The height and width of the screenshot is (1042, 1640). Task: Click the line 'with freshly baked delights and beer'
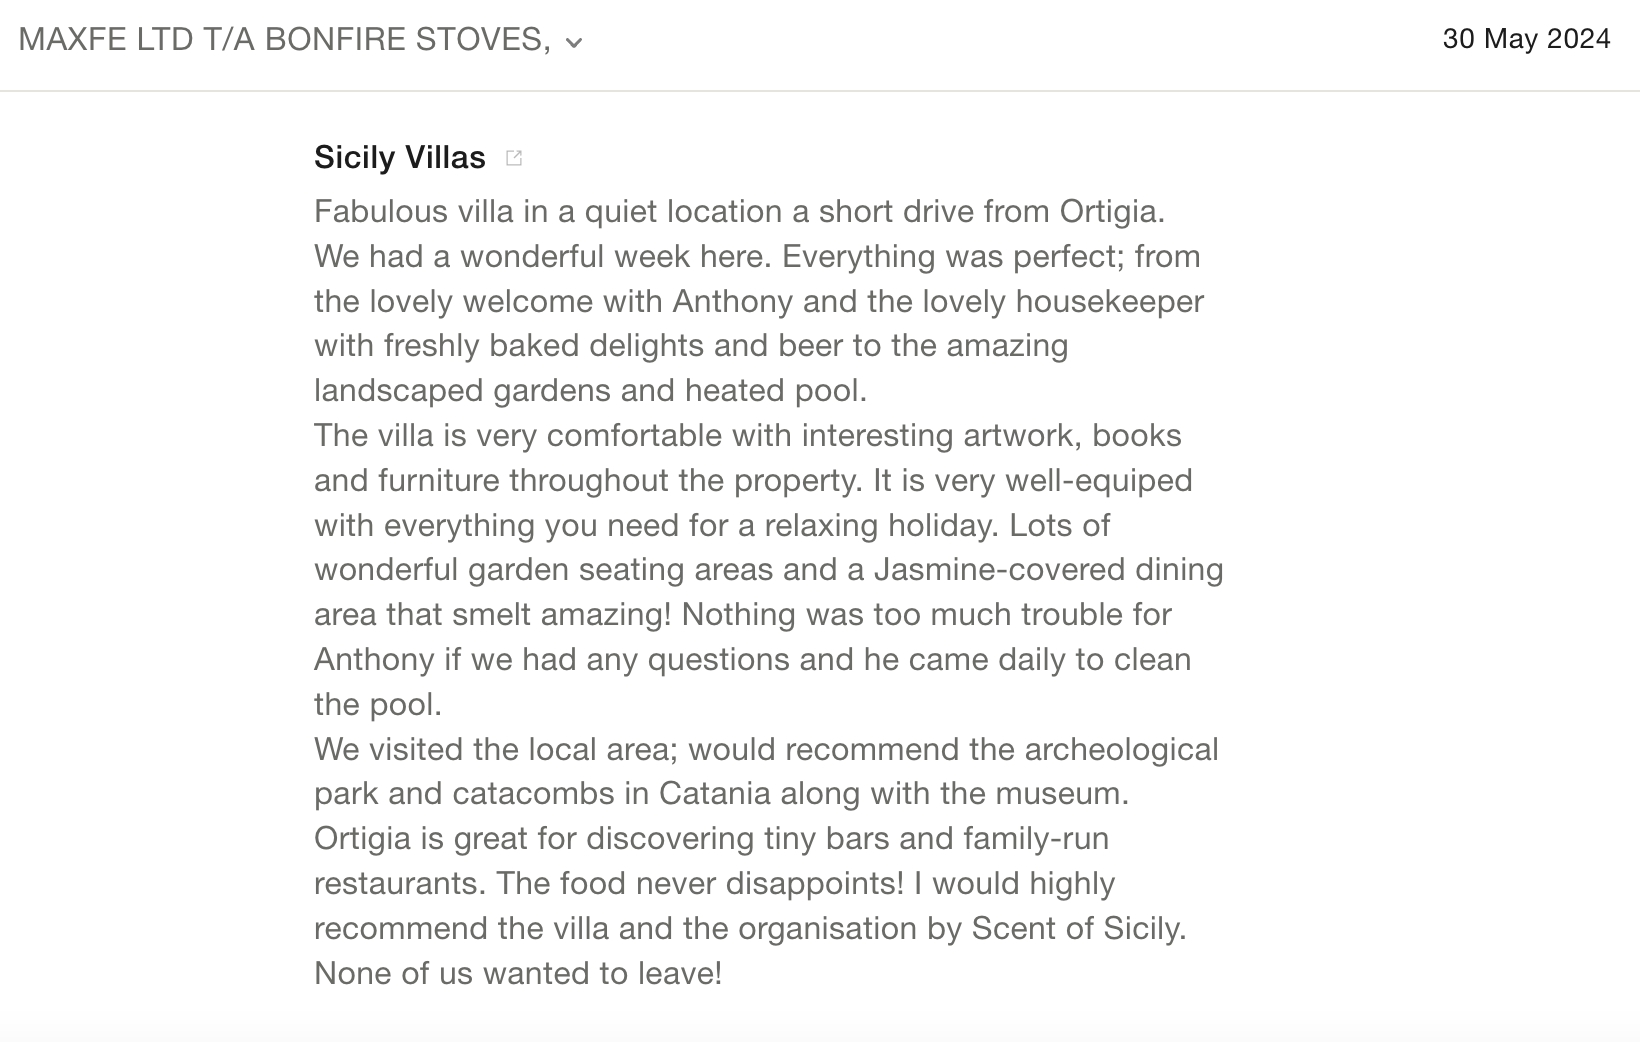coord(690,345)
